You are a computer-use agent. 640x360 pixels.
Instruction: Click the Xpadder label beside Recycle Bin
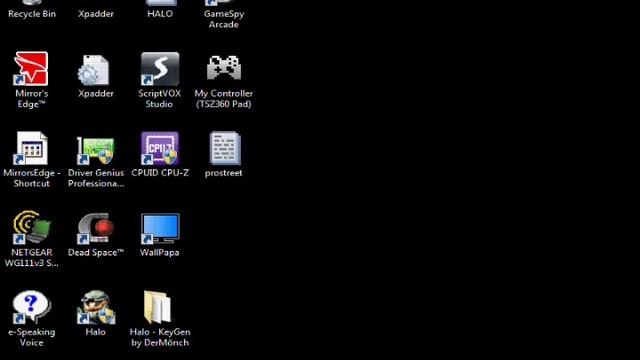(96, 14)
